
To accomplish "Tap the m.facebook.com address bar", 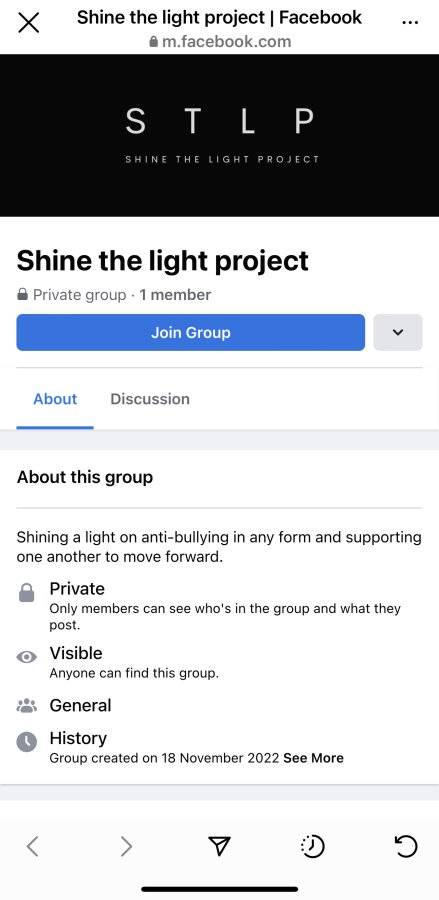I will pos(220,41).
